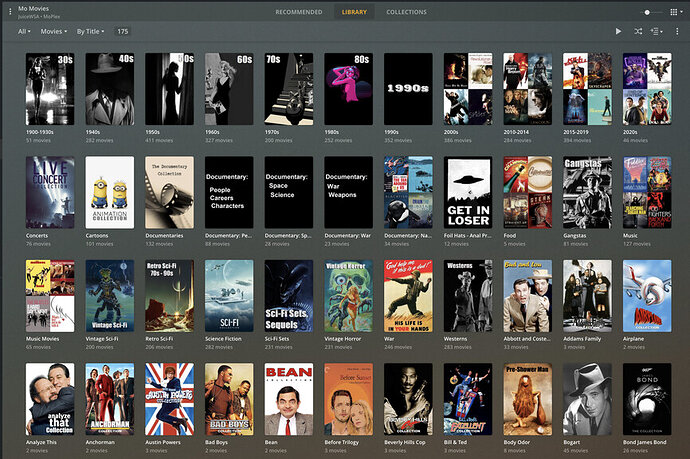Open the 1990s collection poster

(x=408, y=89)
